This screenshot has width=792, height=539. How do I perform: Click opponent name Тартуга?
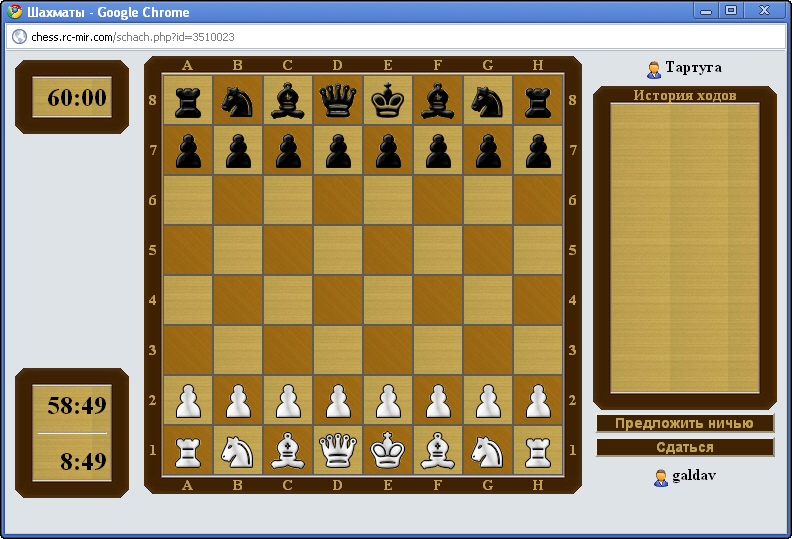tap(693, 68)
